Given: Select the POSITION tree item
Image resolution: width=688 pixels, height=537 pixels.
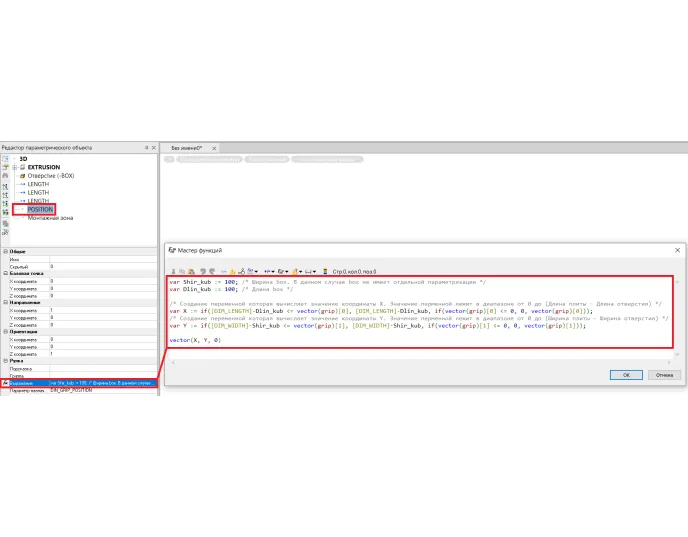Looking at the screenshot, I should point(40,209).
